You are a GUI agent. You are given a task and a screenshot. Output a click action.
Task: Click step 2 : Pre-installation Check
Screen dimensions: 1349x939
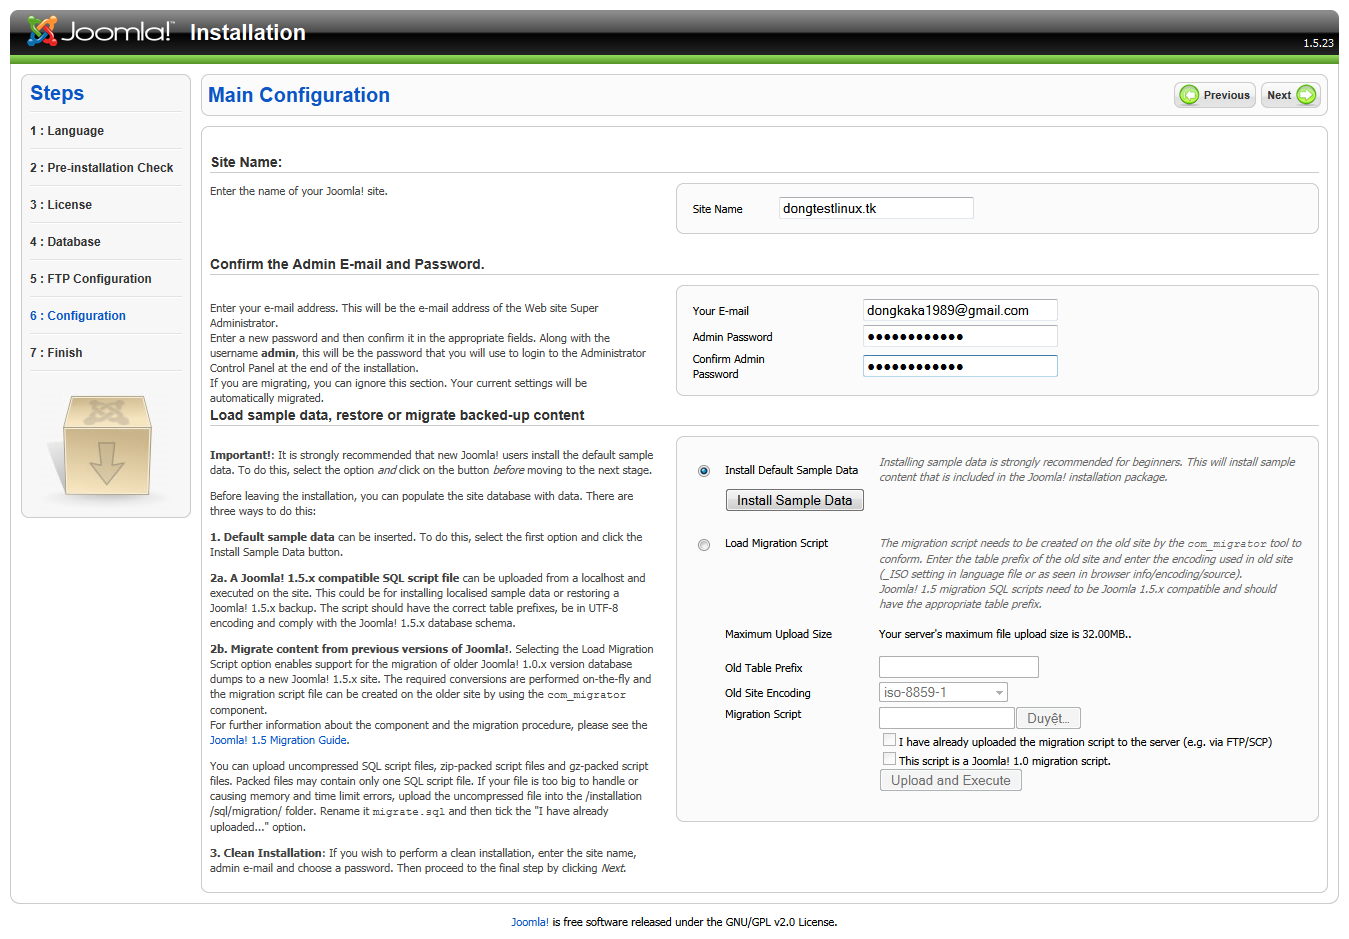(102, 168)
